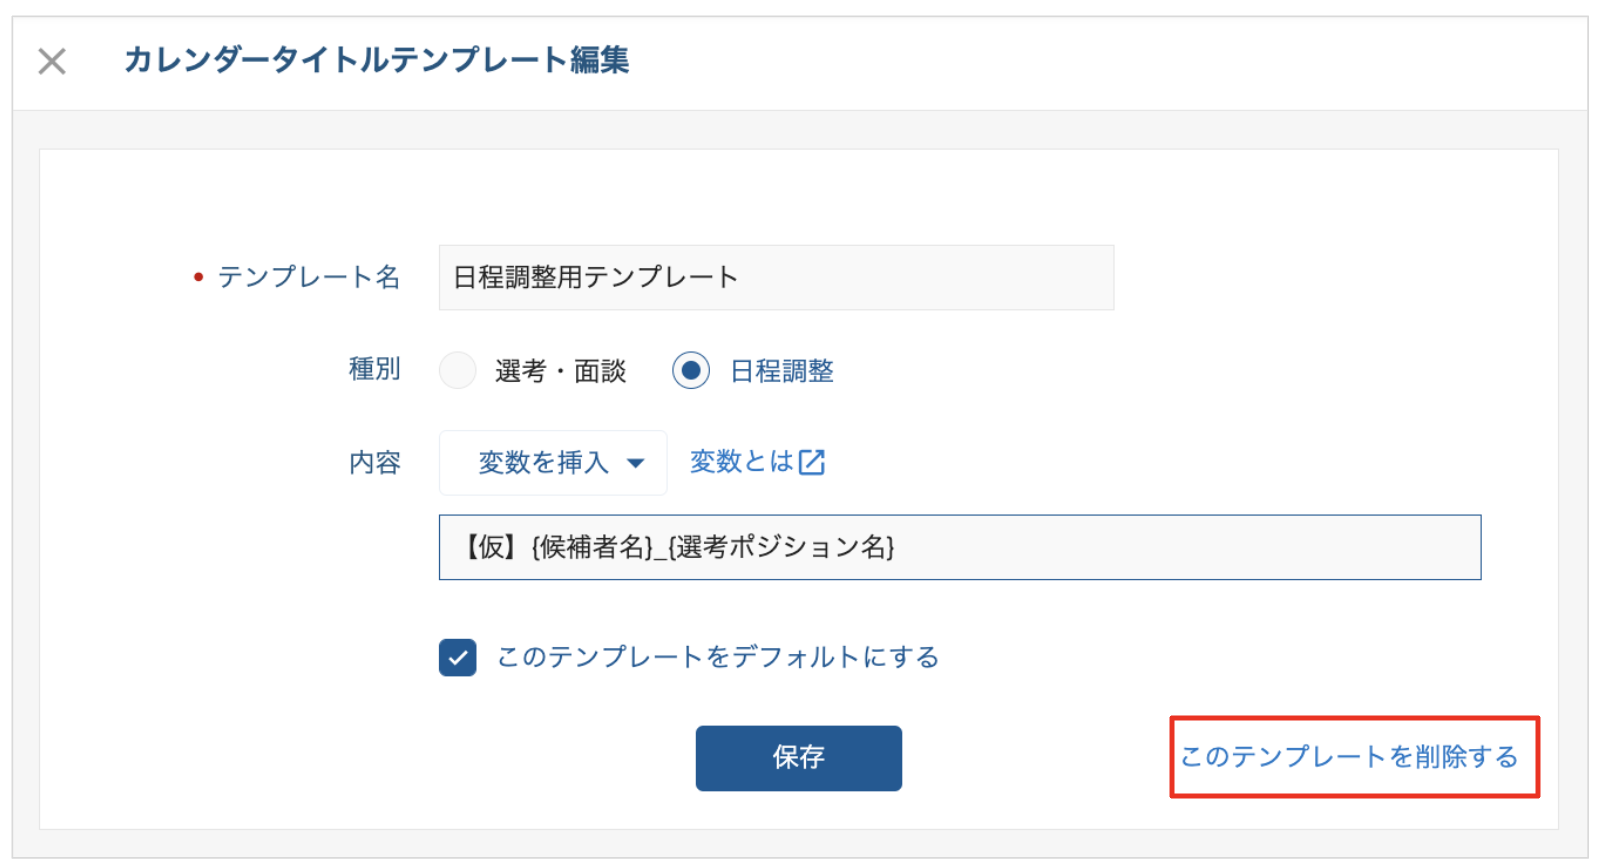Click into the 内容 title template text field
Image resolution: width=1600 pixels, height=868 pixels.
pyautogui.click(x=960, y=547)
